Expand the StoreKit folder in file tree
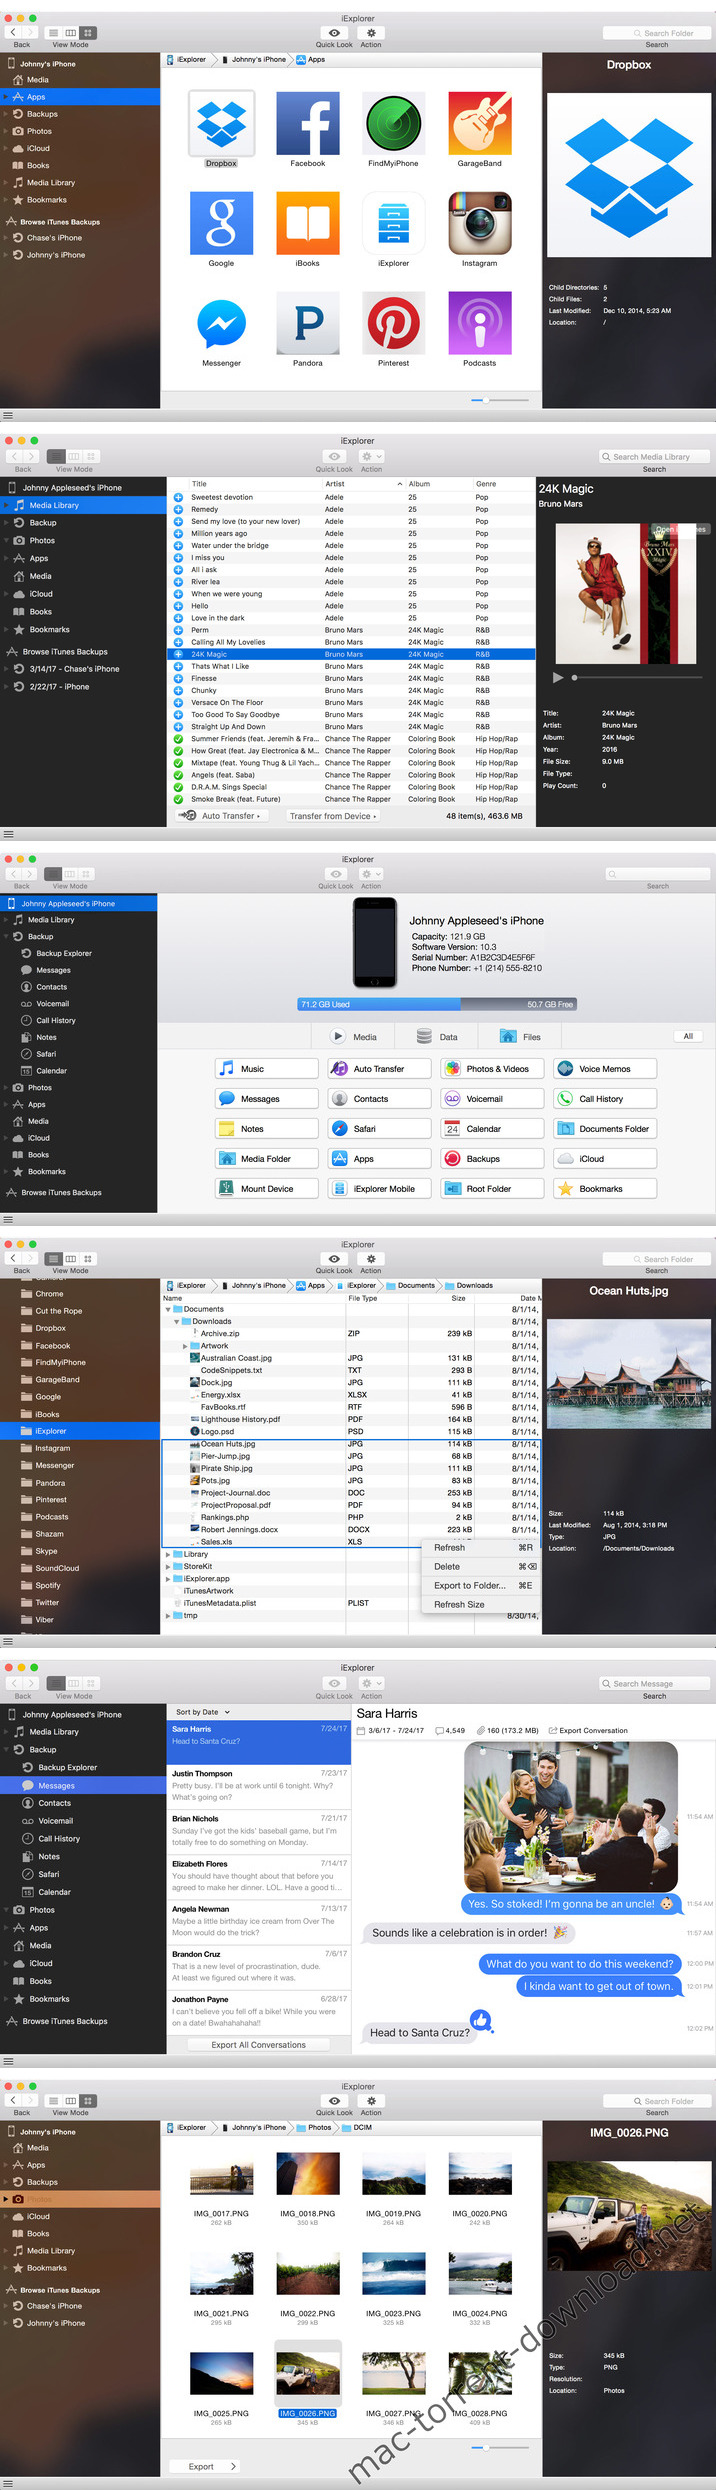Screen dimensions: 716x2490 pos(168,1567)
